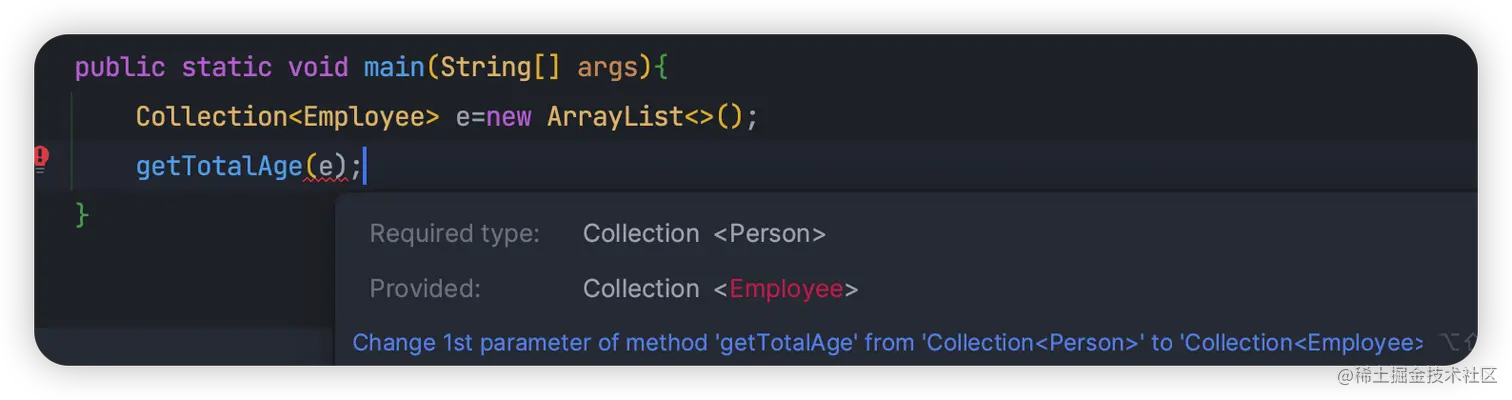
Task: Click the 'Required type:' label in tooltip
Action: pyautogui.click(x=454, y=234)
